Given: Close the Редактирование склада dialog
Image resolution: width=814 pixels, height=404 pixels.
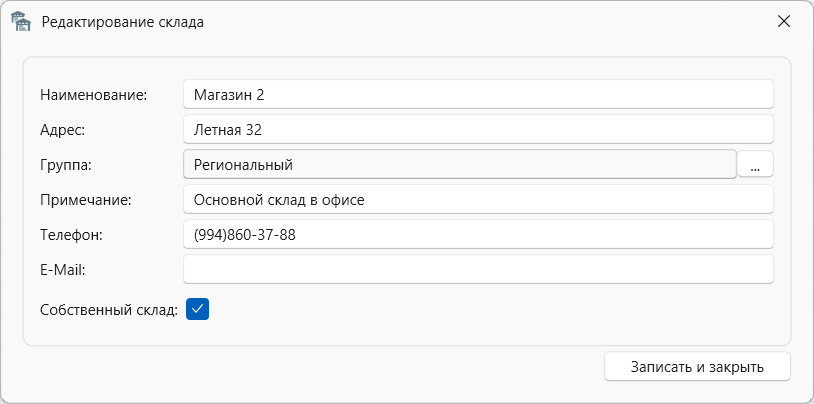Looking at the screenshot, I should click(x=784, y=21).
